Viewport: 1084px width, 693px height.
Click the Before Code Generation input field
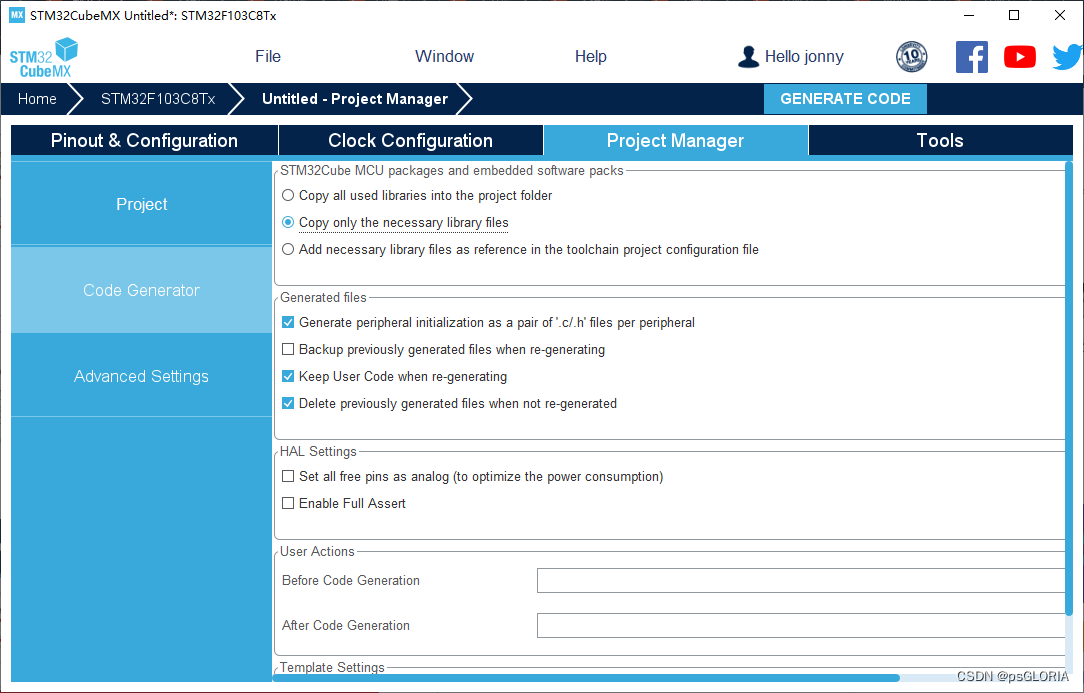pyautogui.click(x=801, y=581)
